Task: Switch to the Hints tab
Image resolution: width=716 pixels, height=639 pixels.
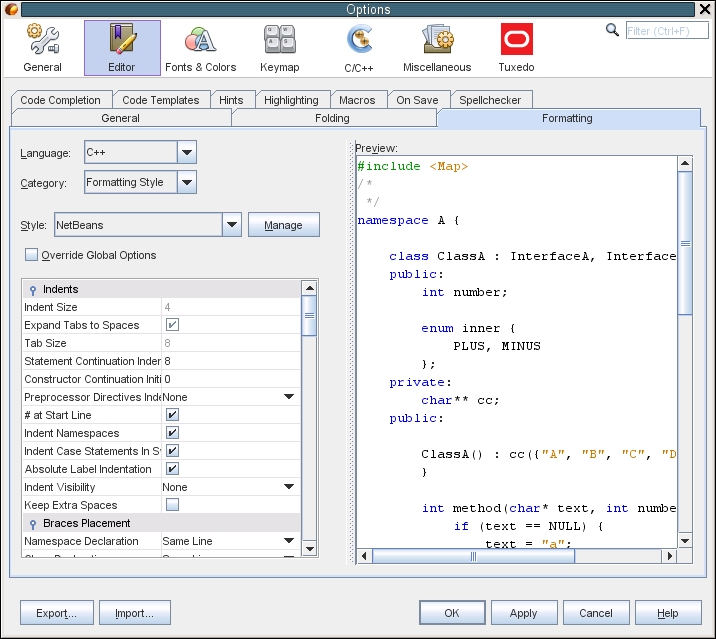Action: (x=231, y=100)
